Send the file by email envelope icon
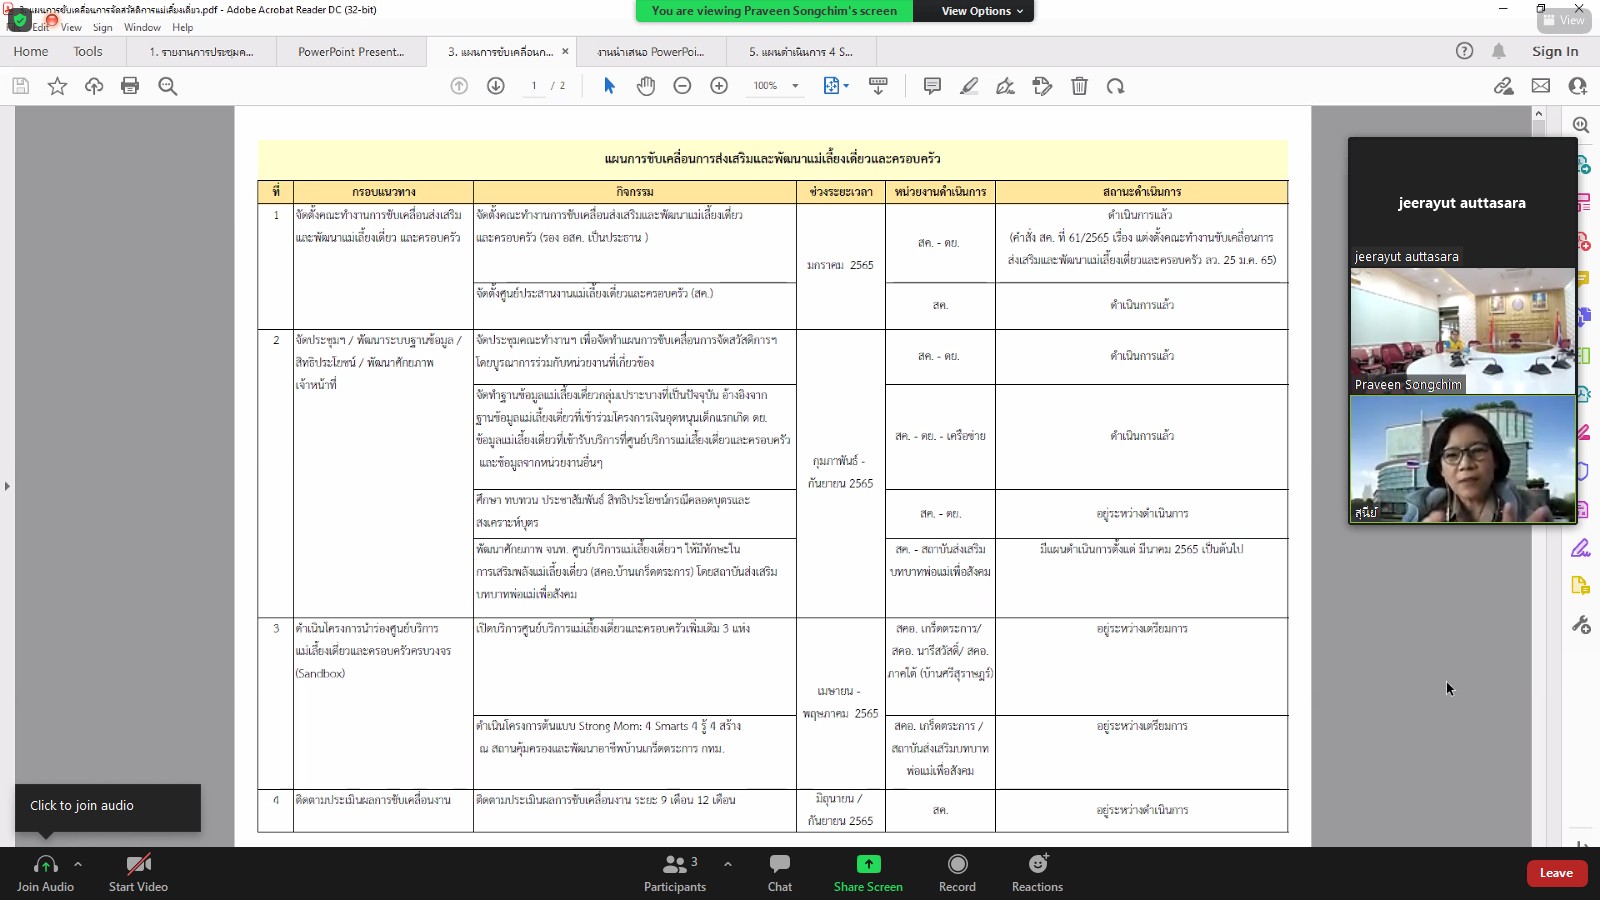 coord(1541,86)
